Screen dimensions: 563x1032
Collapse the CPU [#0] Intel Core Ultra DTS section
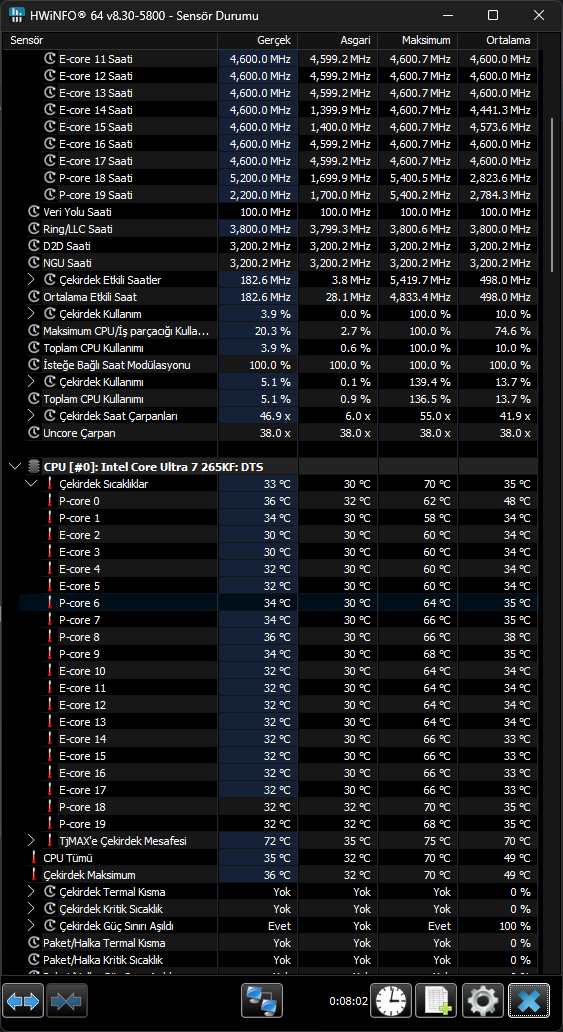tap(15, 467)
